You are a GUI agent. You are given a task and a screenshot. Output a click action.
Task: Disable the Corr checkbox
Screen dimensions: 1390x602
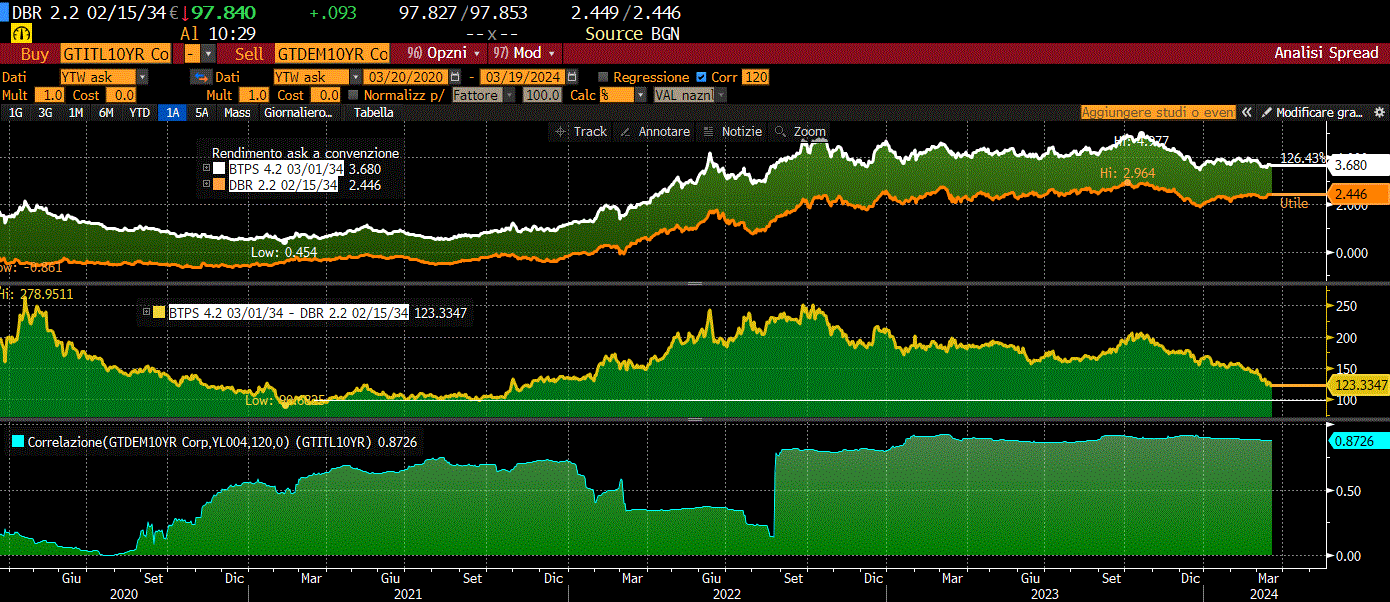[701, 77]
